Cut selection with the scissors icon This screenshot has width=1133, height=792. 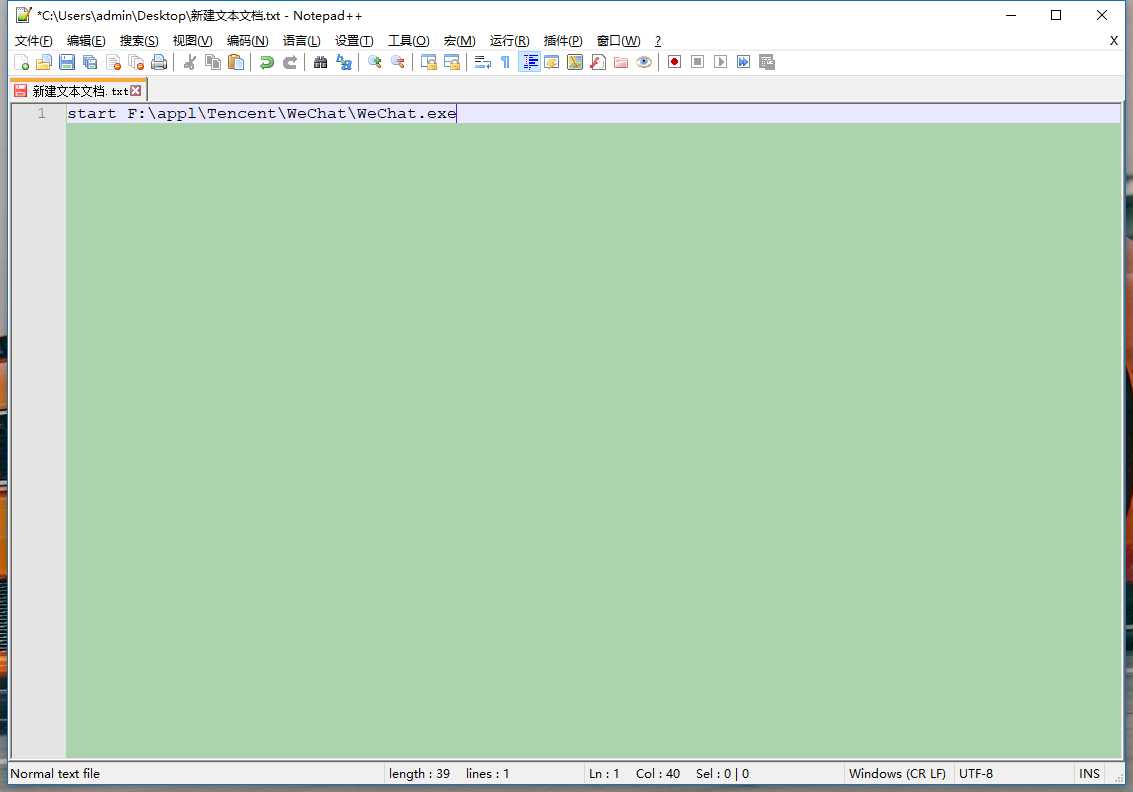point(190,62)
